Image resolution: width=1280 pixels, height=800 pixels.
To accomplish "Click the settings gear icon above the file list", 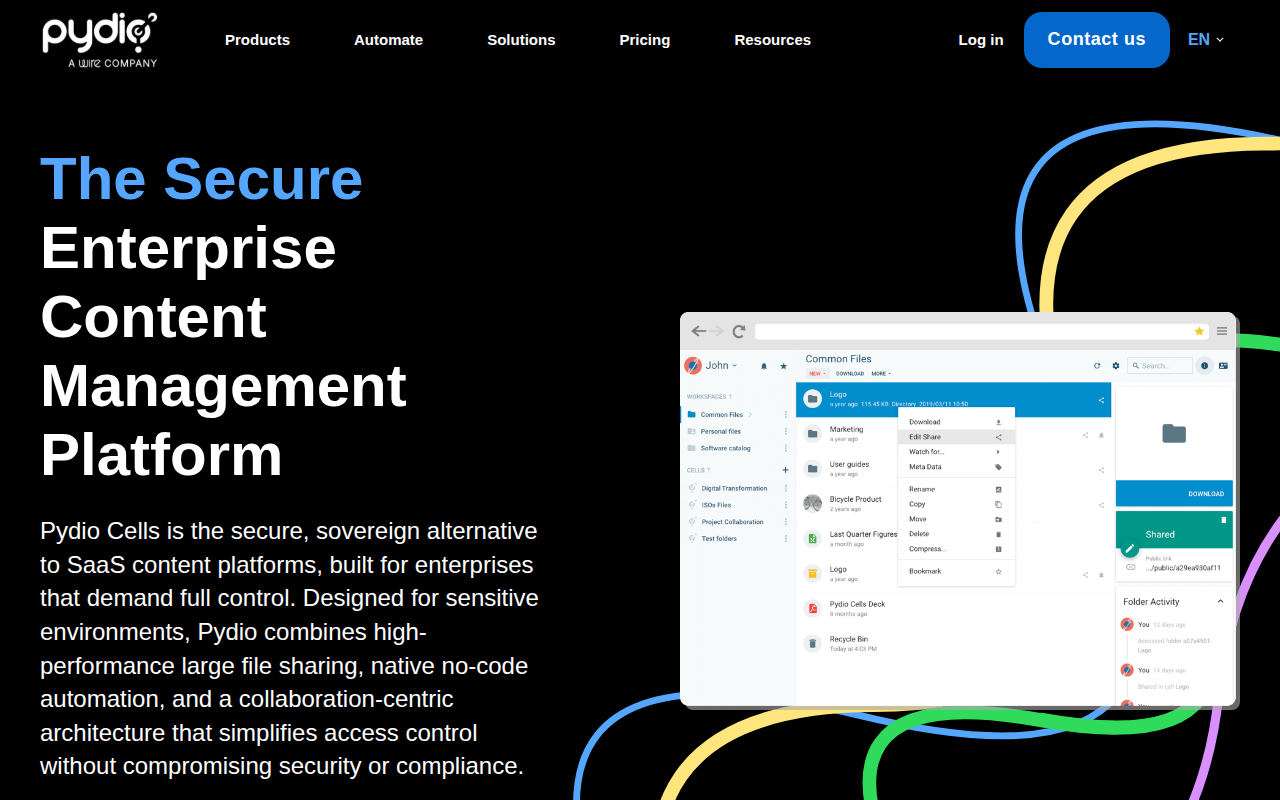I will pos(1116,366).
